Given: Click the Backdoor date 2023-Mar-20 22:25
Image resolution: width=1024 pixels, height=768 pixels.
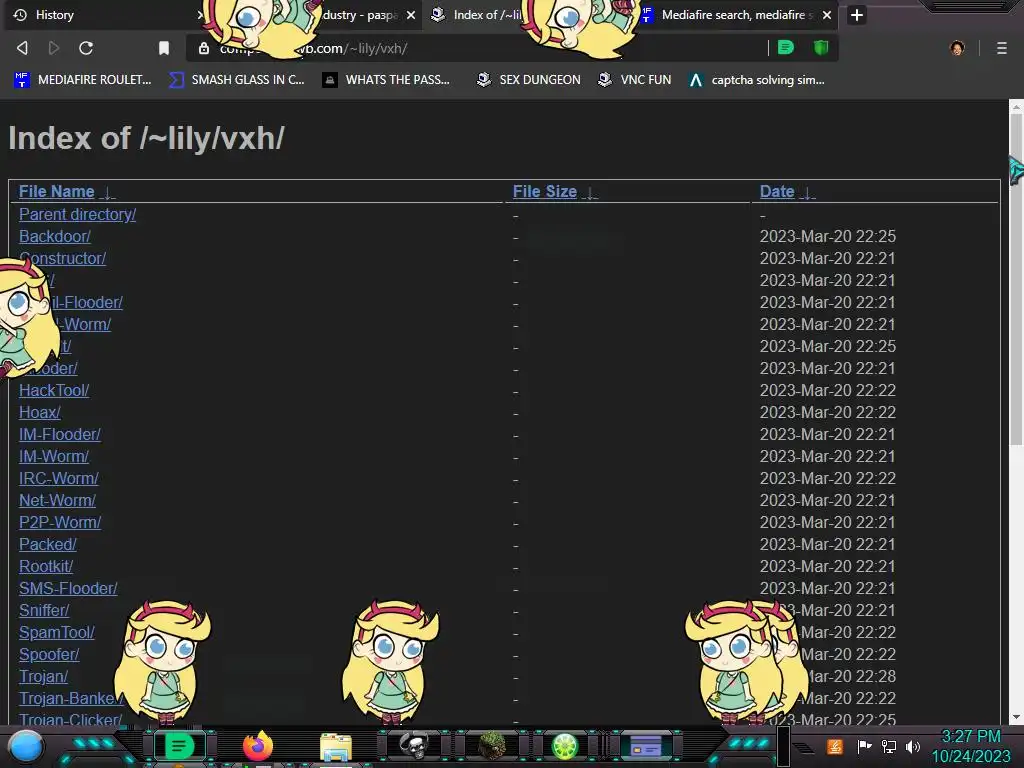Looking at the screenshot, I should tap(827, 236).
